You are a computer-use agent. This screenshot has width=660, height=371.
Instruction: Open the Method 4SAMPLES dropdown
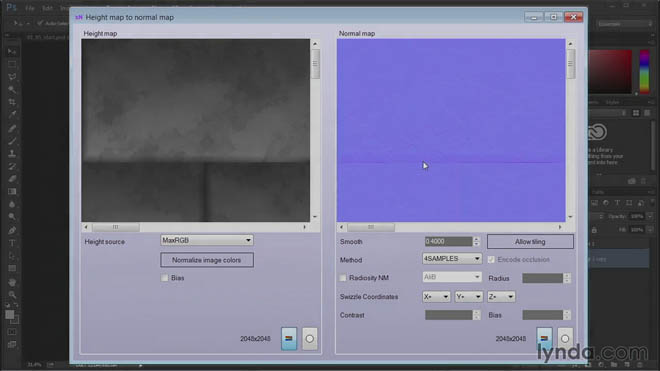[452, 259]
